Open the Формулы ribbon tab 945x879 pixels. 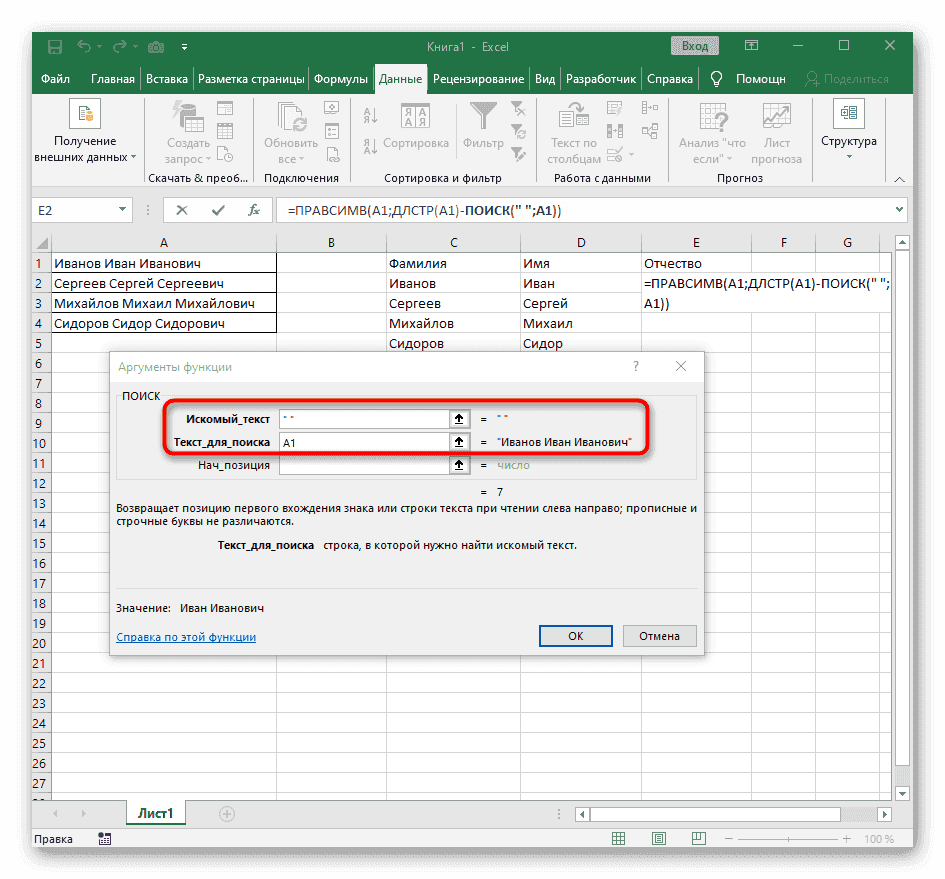tap(343, 78)
